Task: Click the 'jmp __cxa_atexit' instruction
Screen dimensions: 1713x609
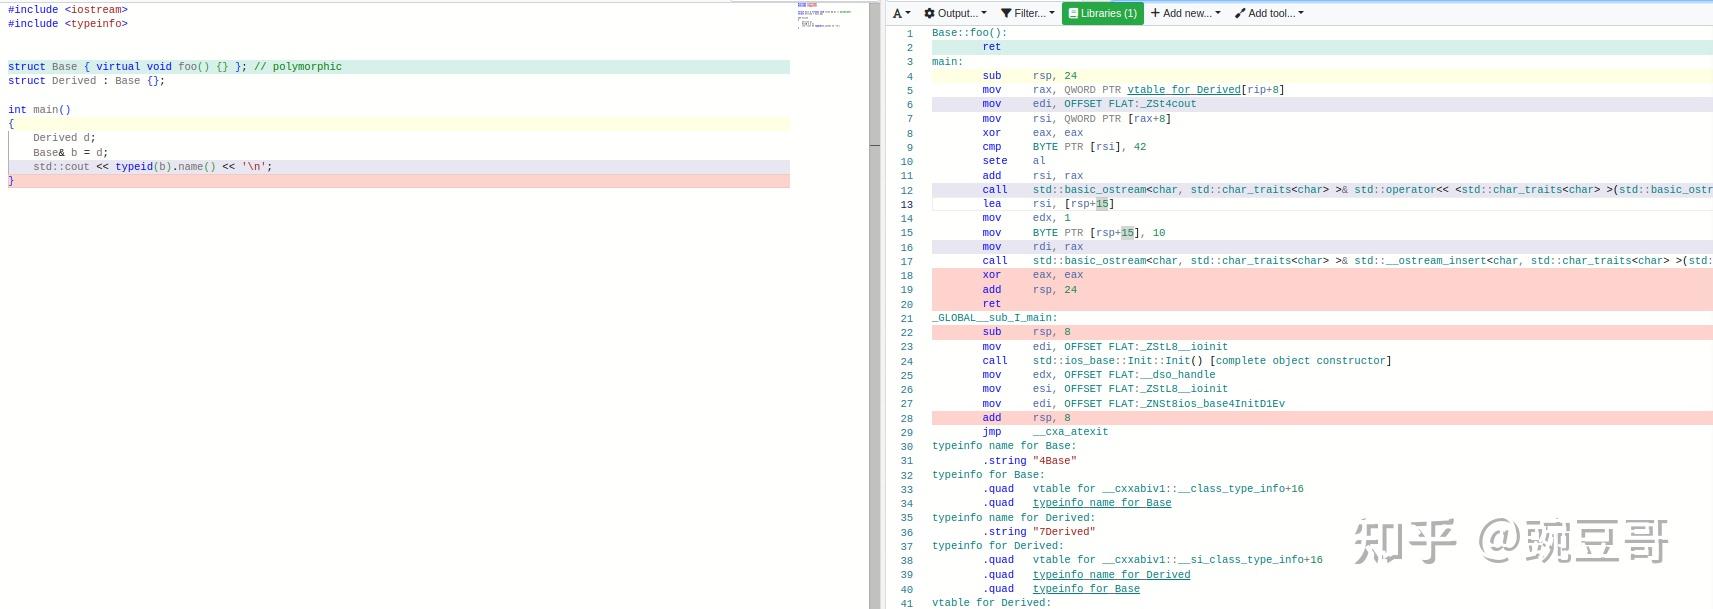Action: coord(1045,432)
